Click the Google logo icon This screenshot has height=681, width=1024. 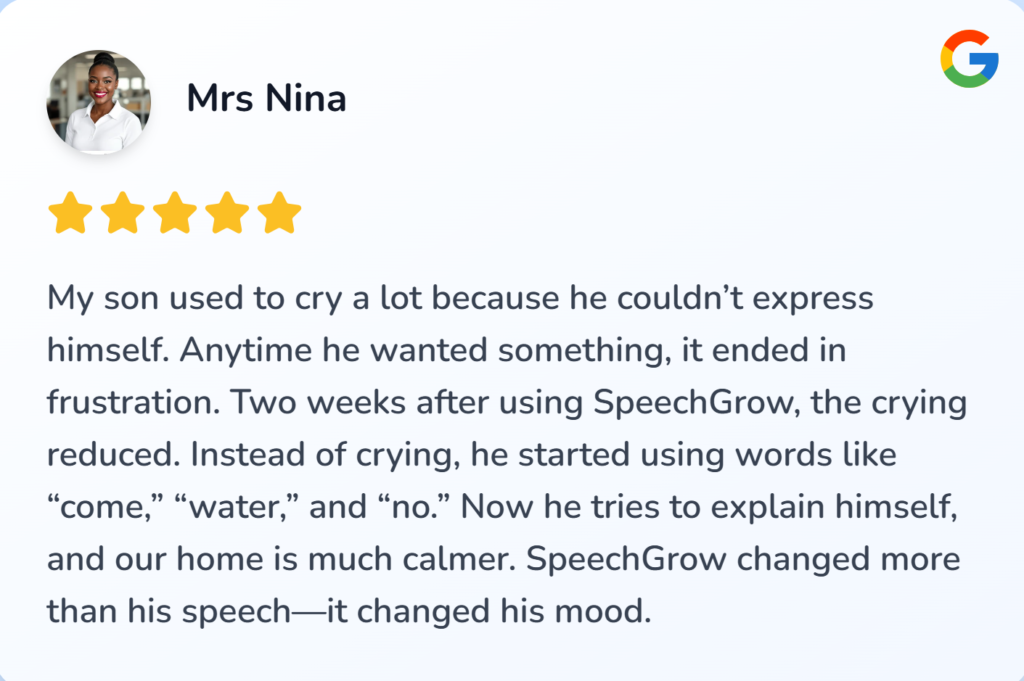click(969, 59)
